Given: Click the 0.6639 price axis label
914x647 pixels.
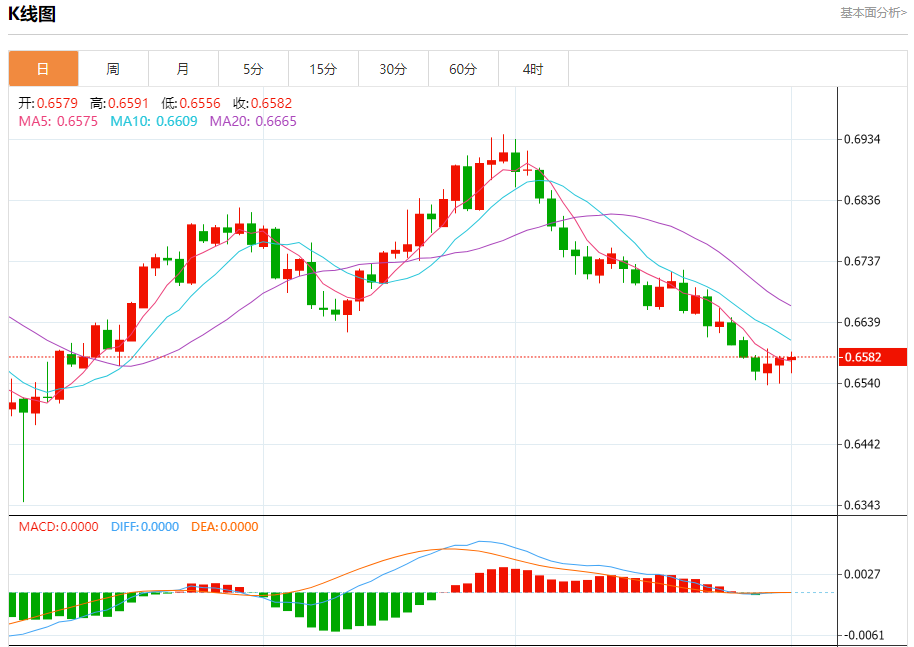Looking at the screenshot, I should pyautogui.click(x=862, y=322).
